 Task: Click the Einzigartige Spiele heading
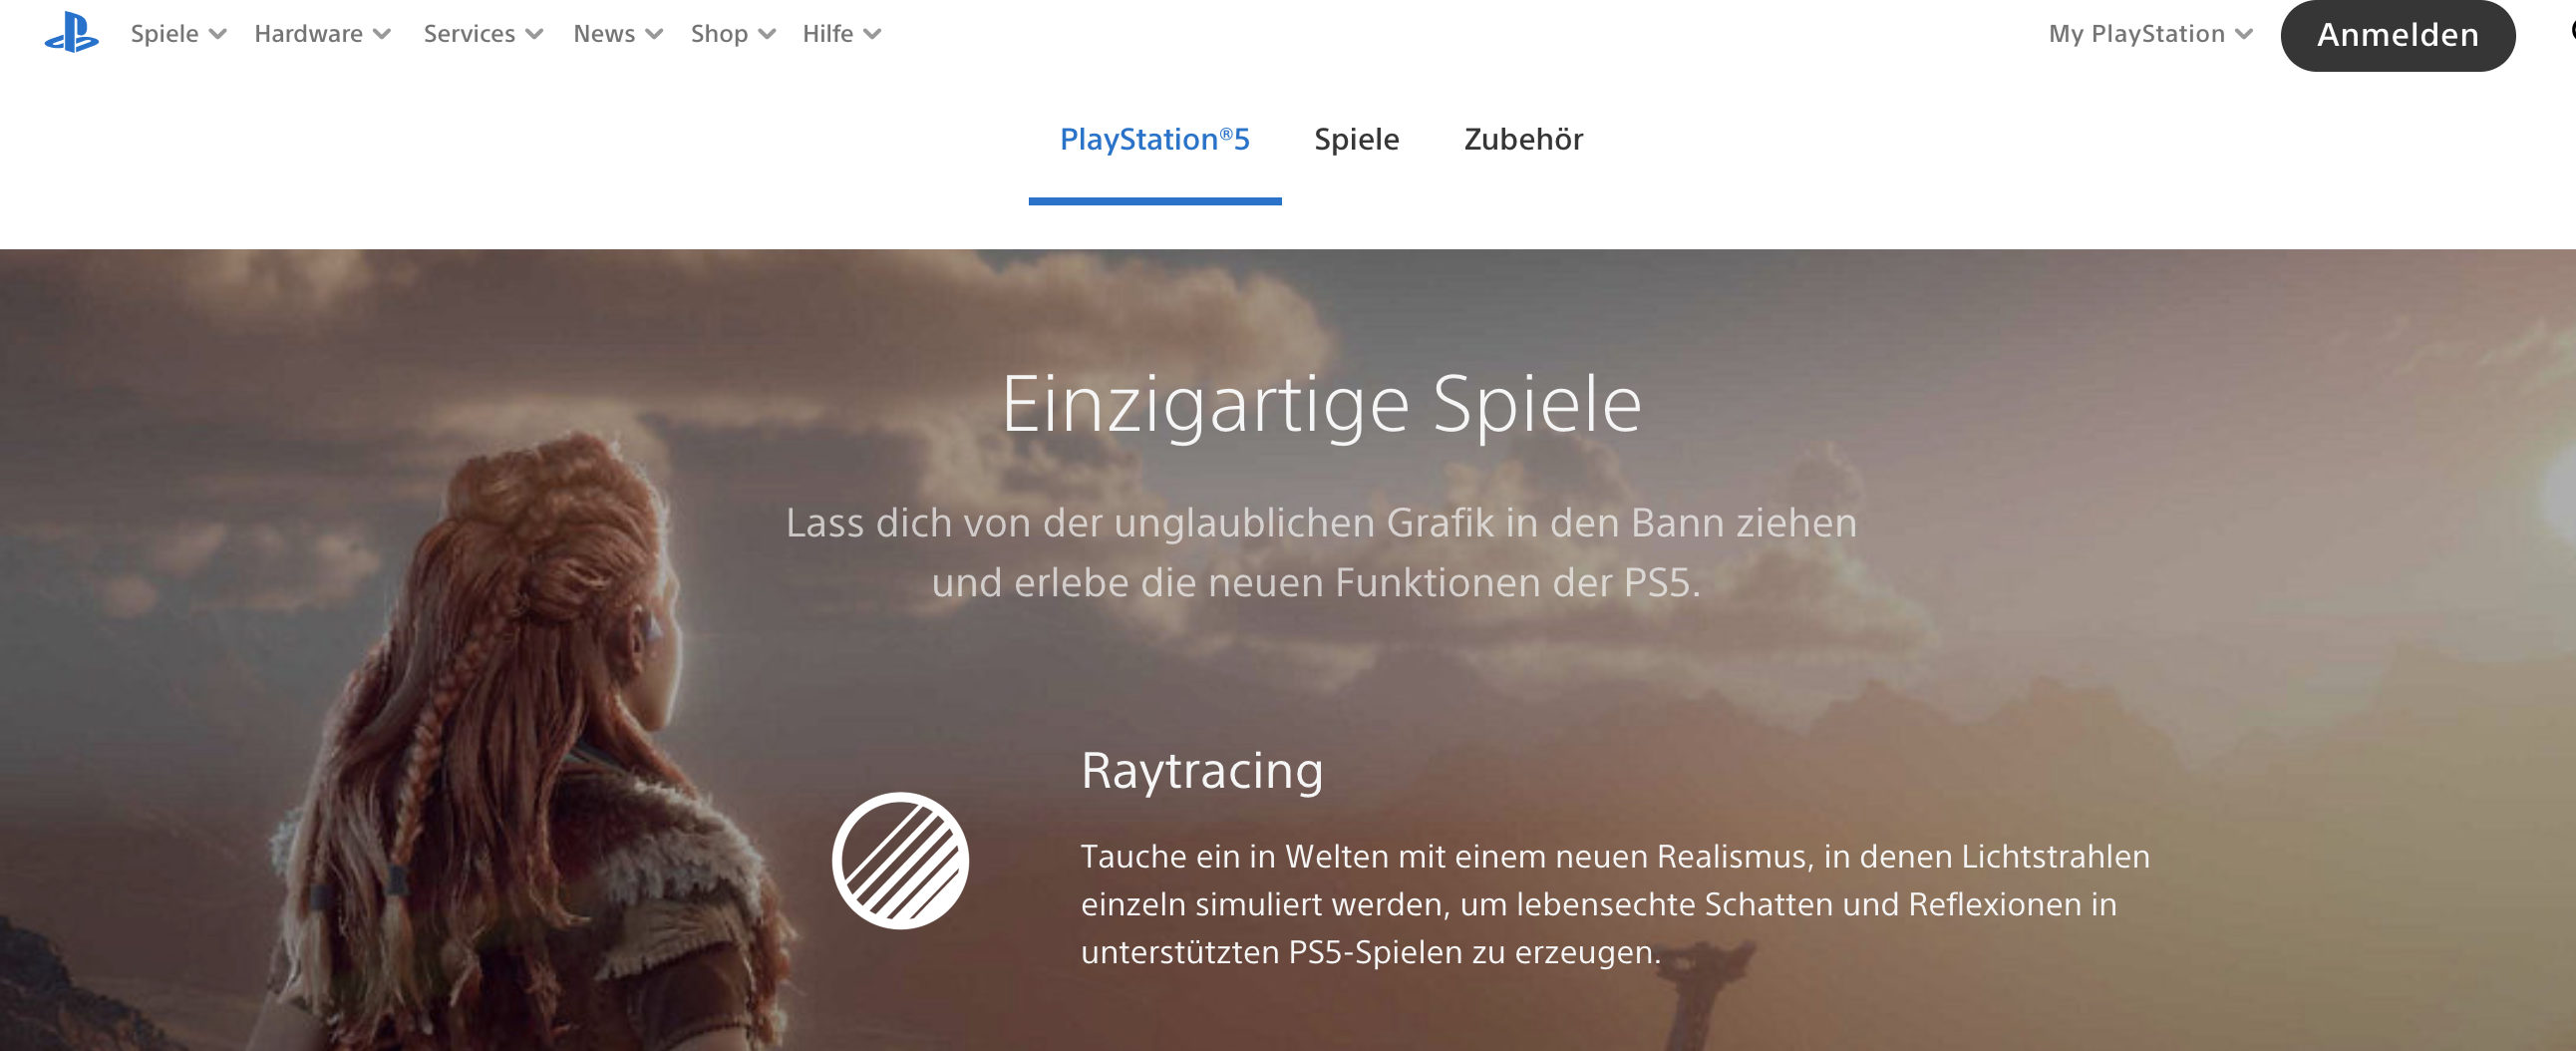(x=1321, y=405)
